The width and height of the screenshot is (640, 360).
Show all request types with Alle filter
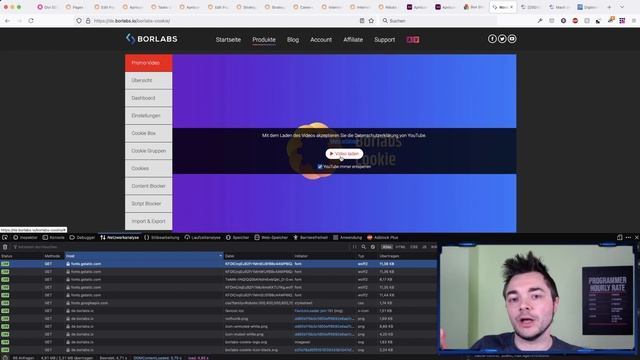point(387,247)
